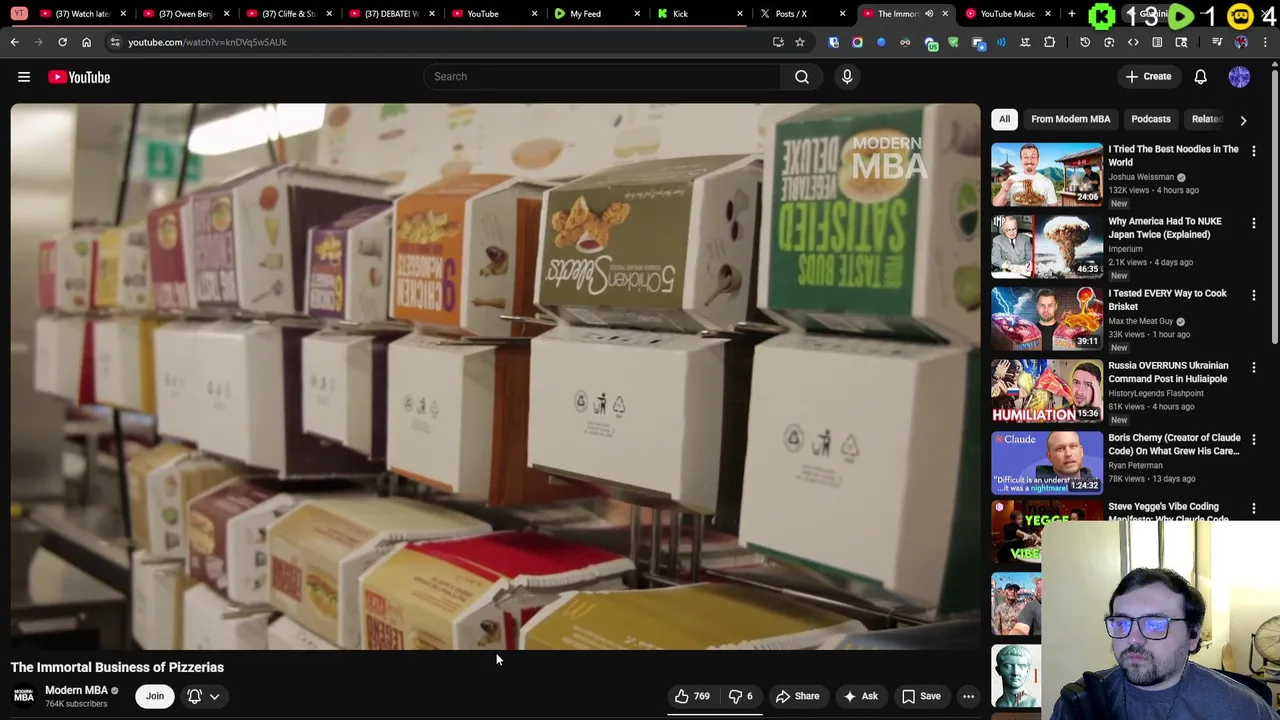Click the search magnifier button
Image resolution: width=1280 pixels, height=720 pixels.
tap(802, 76)
